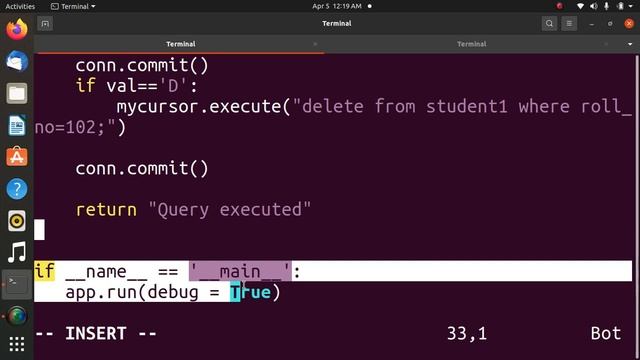Switch to the second Terminal tab
This screenshot has height=360, width=640.
point(471,44)
